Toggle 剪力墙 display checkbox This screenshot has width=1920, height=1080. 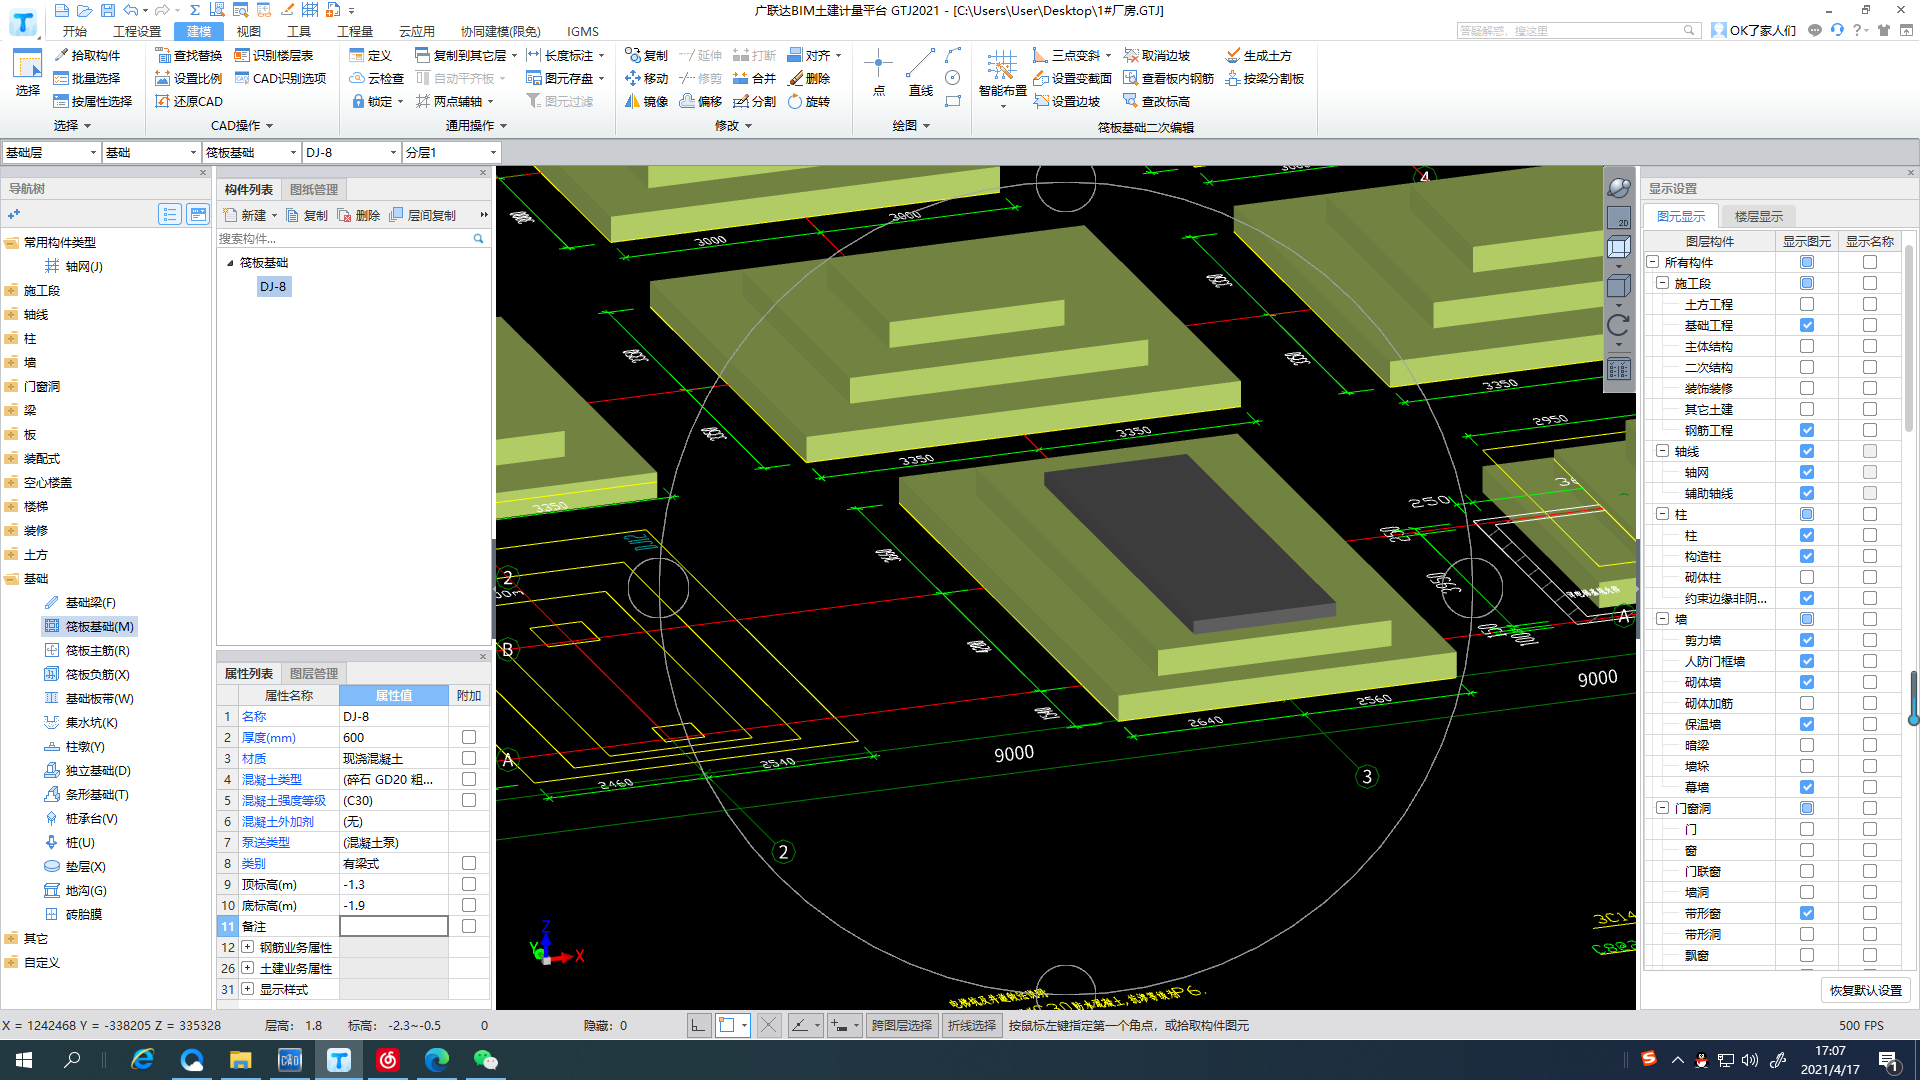[x=1806, y=640]
